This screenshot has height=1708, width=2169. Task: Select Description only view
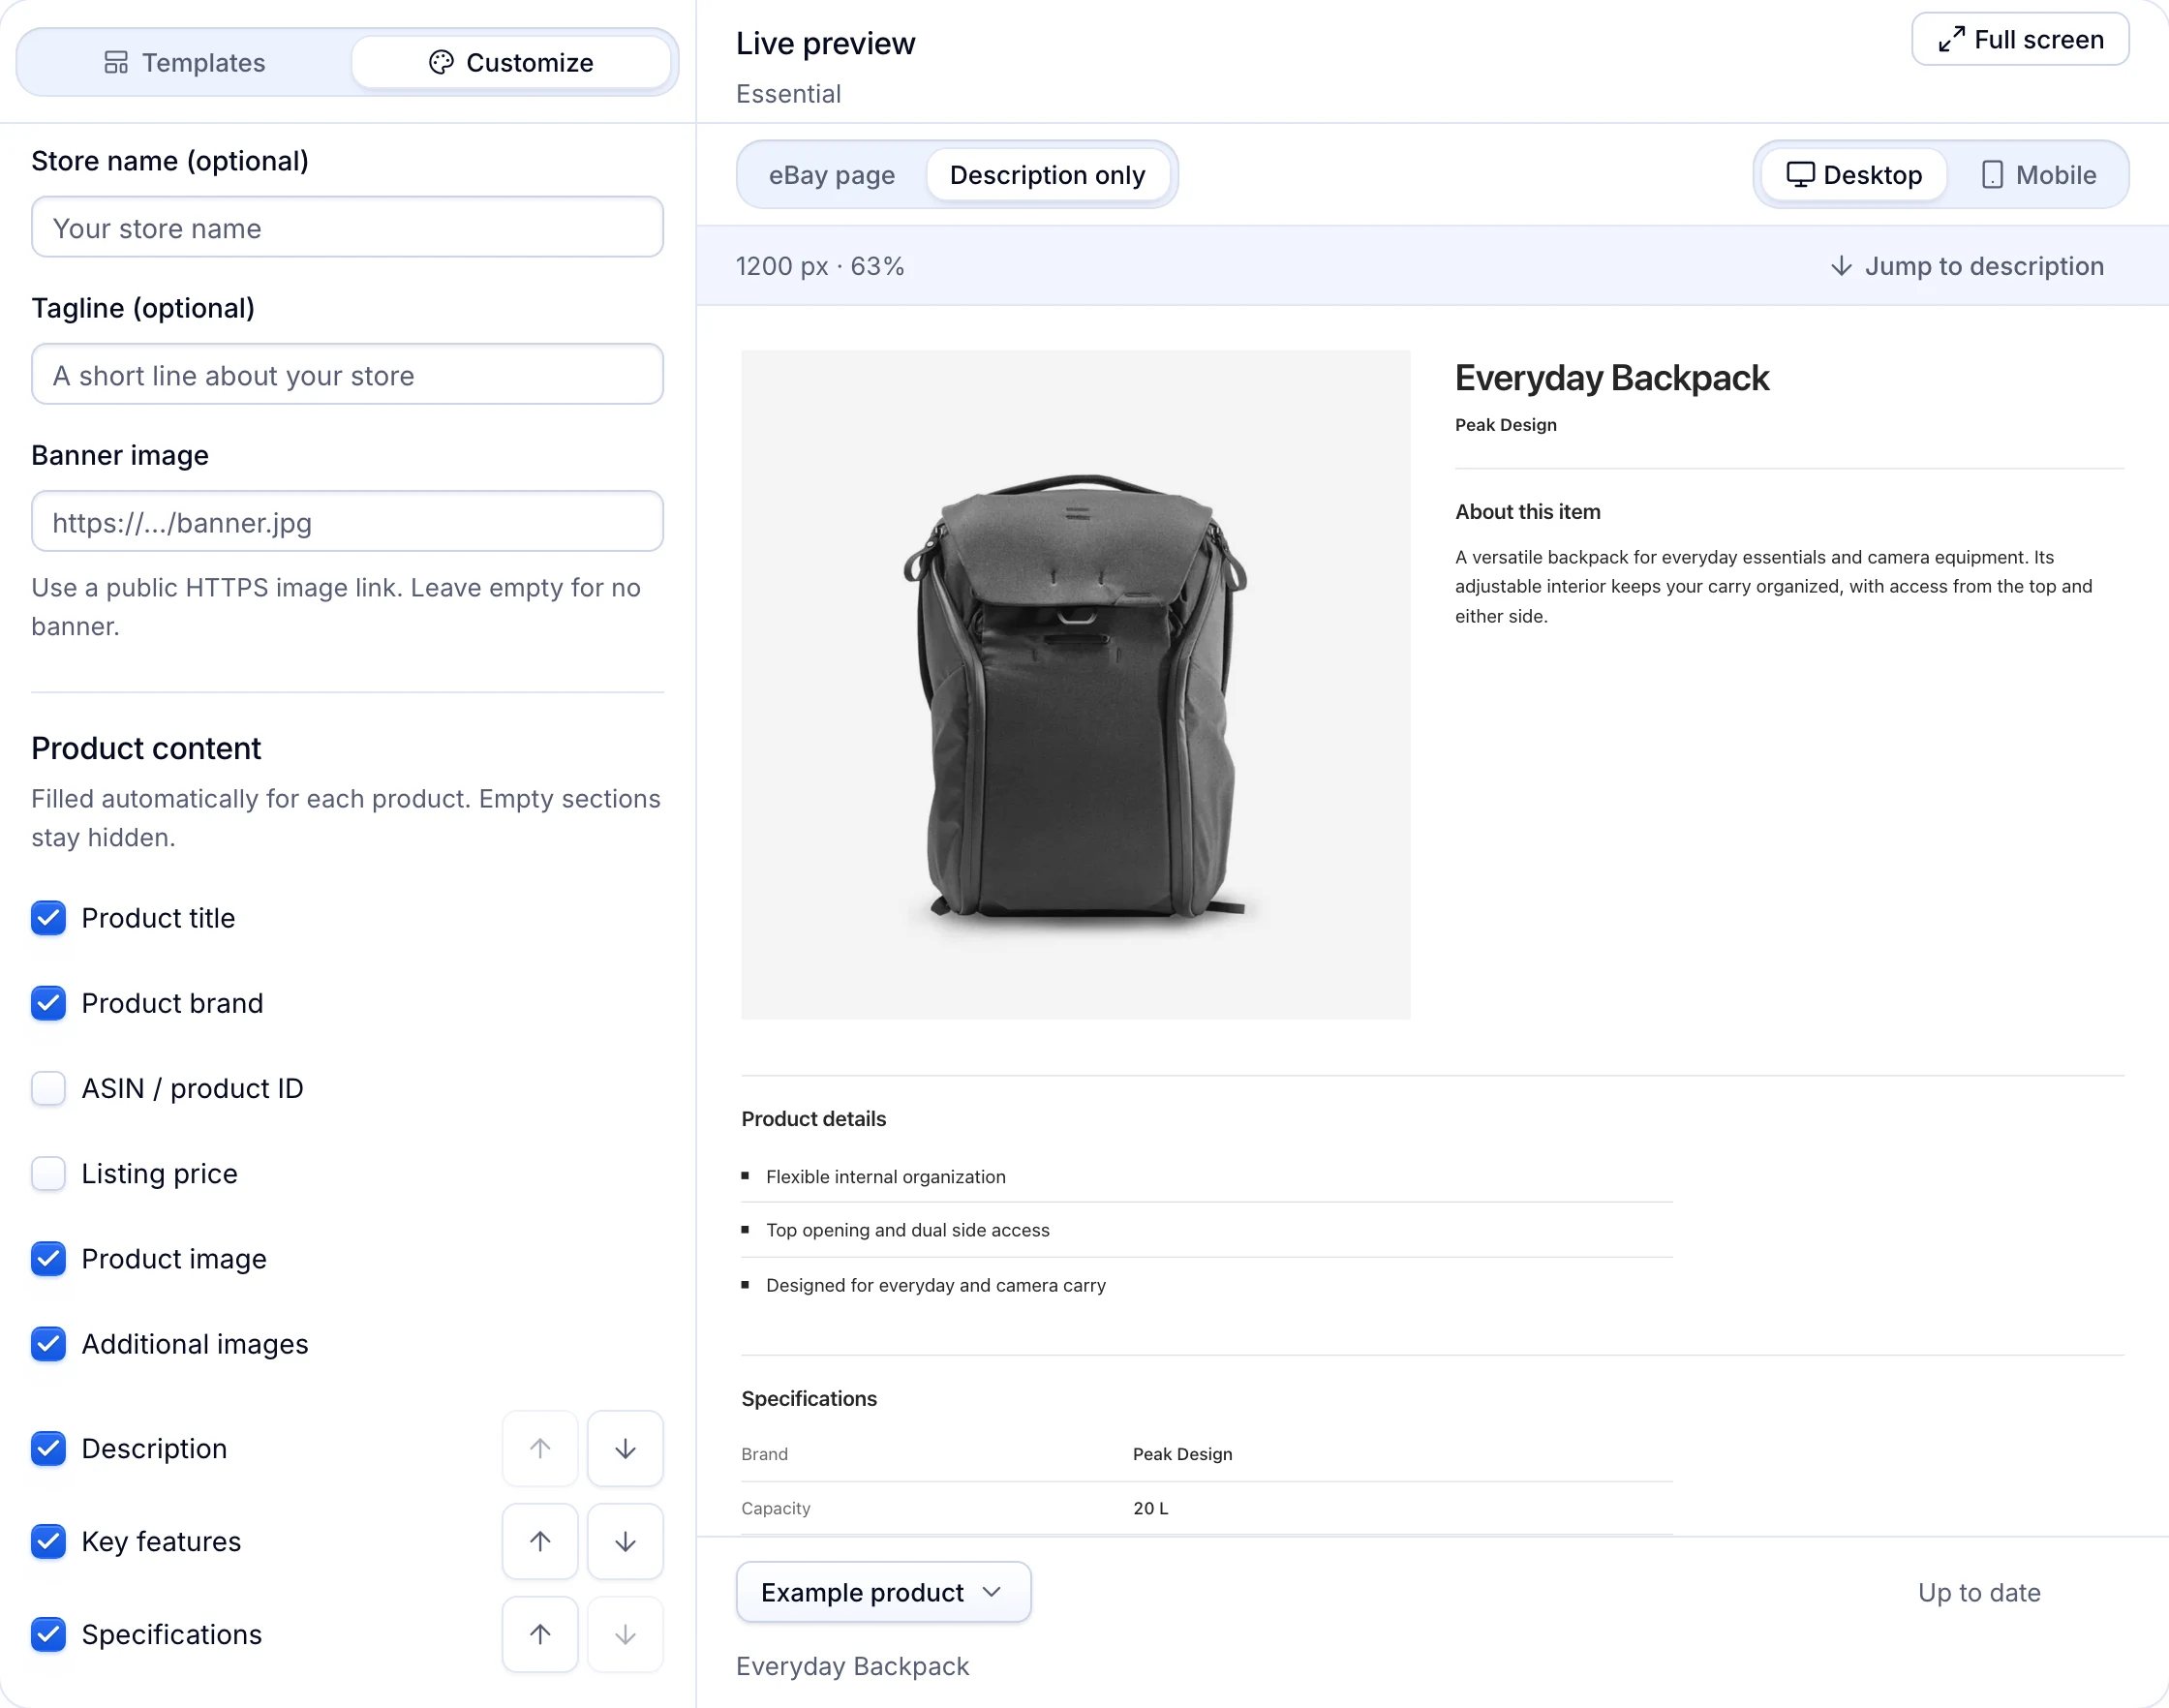[x=1047, y=174]
